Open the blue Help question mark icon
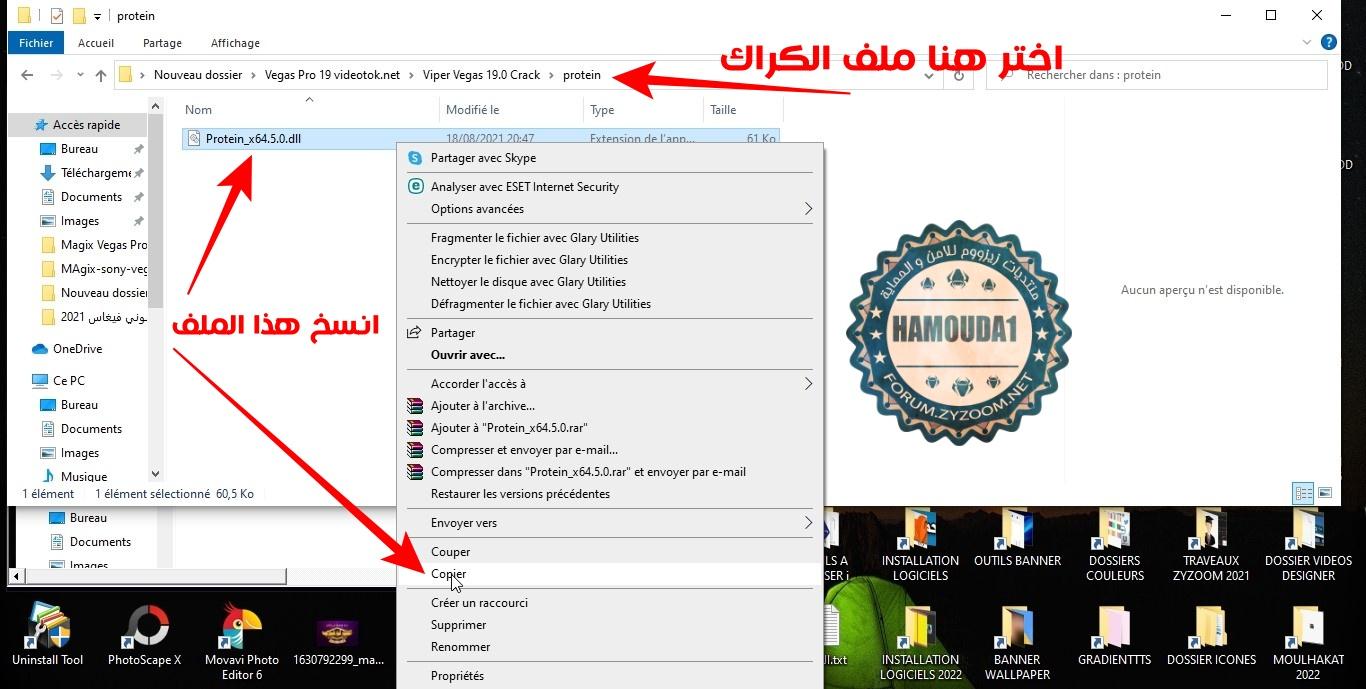1366x689 pixels. coord(1329,43)
